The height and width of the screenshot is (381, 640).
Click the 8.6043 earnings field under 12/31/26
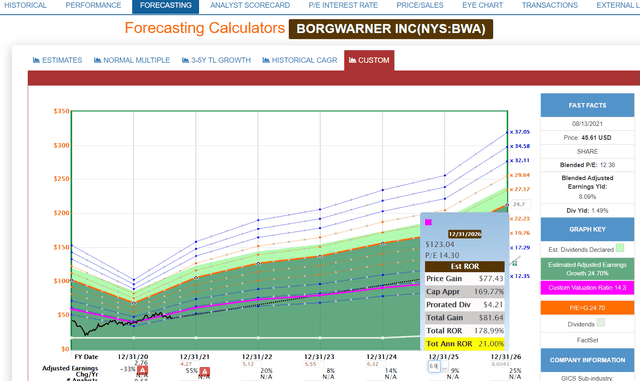tap(500, 364)
